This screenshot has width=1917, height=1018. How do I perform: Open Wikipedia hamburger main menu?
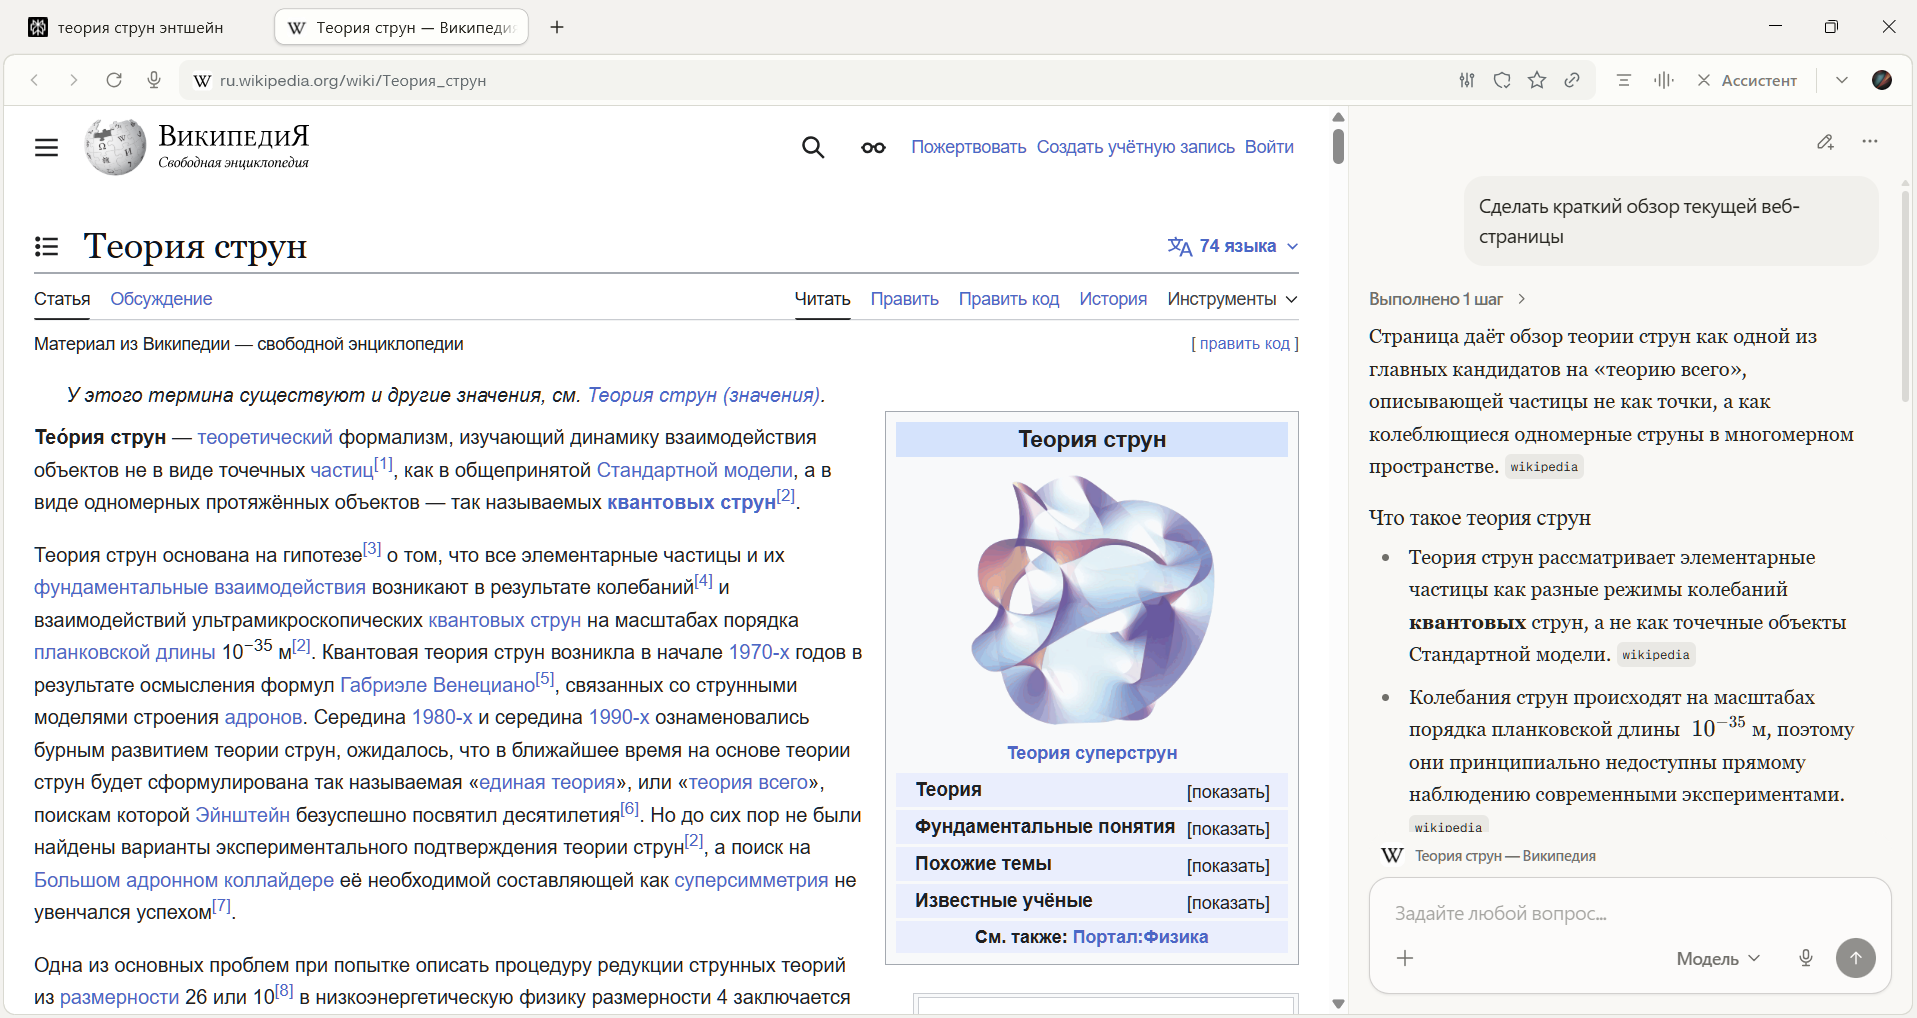tap(46, 148)
